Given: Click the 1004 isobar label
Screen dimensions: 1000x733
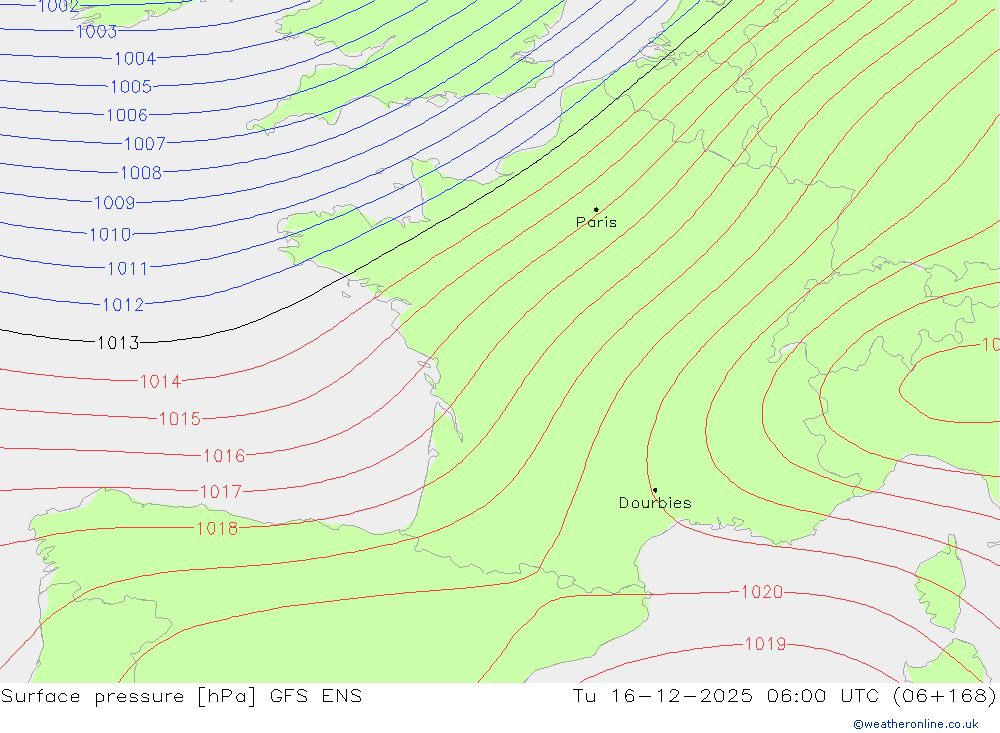Looking at the screenshot, I should [x=135, y=59].
